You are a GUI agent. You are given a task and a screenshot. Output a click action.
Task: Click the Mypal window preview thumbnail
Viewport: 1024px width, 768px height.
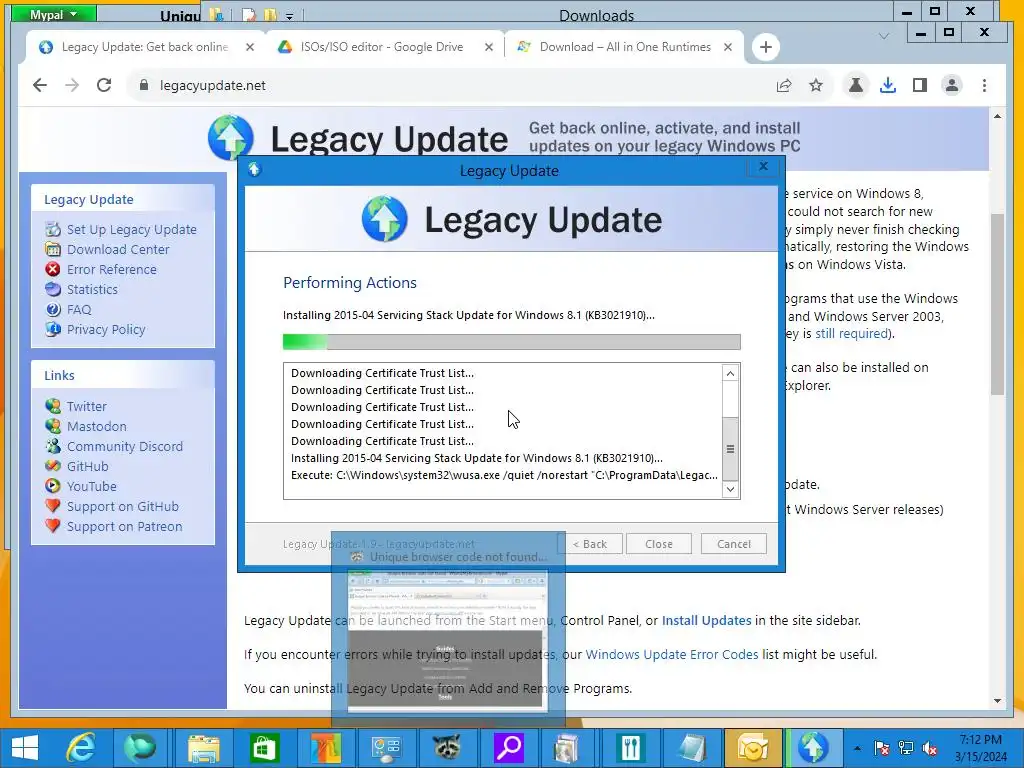coord(447,628)
